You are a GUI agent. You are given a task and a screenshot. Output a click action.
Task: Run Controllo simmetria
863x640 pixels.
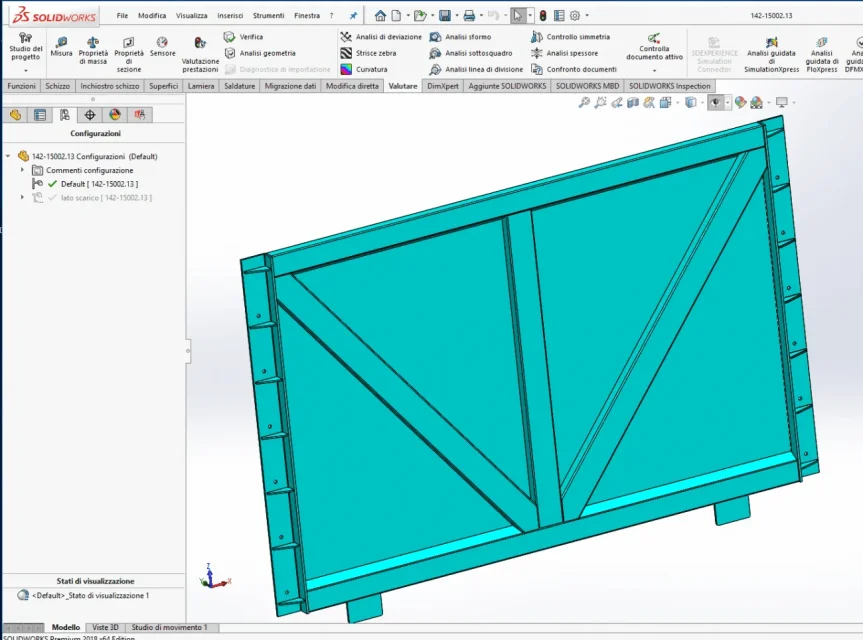coord(570,37)
